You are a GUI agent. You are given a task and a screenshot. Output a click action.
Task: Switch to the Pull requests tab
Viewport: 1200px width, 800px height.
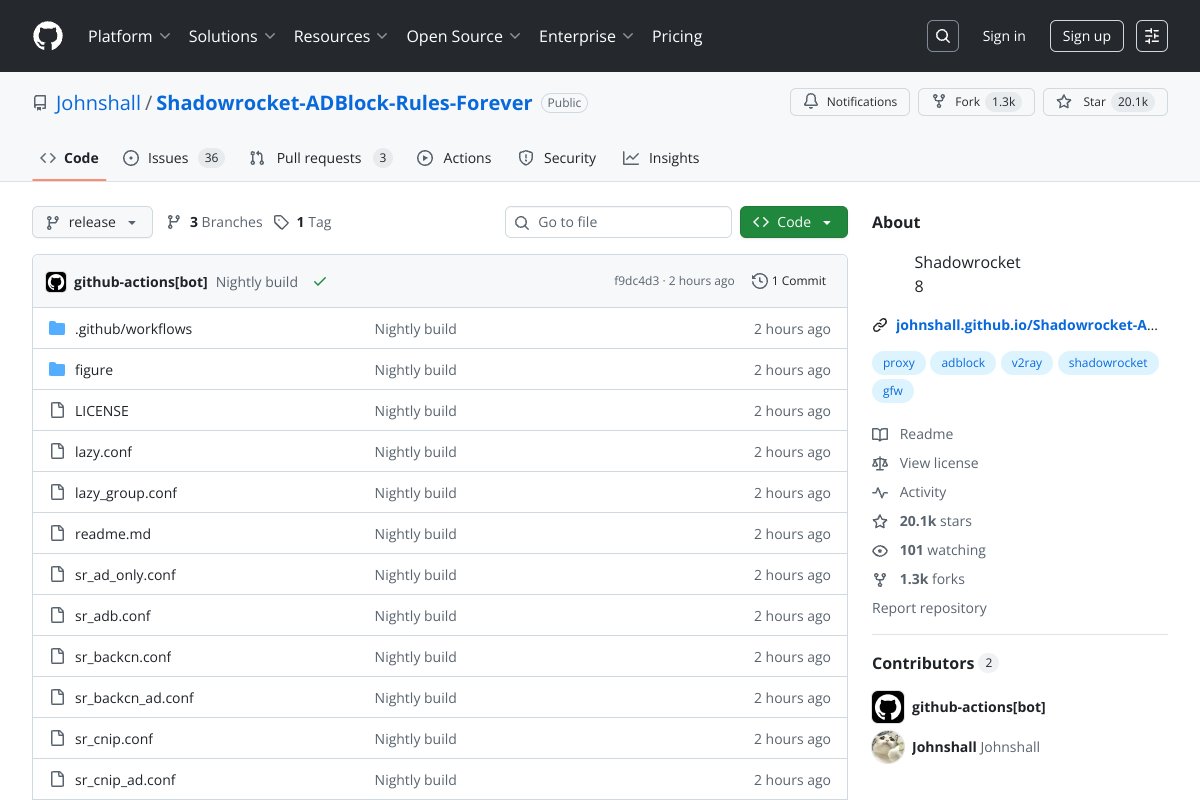coord(320,158)
